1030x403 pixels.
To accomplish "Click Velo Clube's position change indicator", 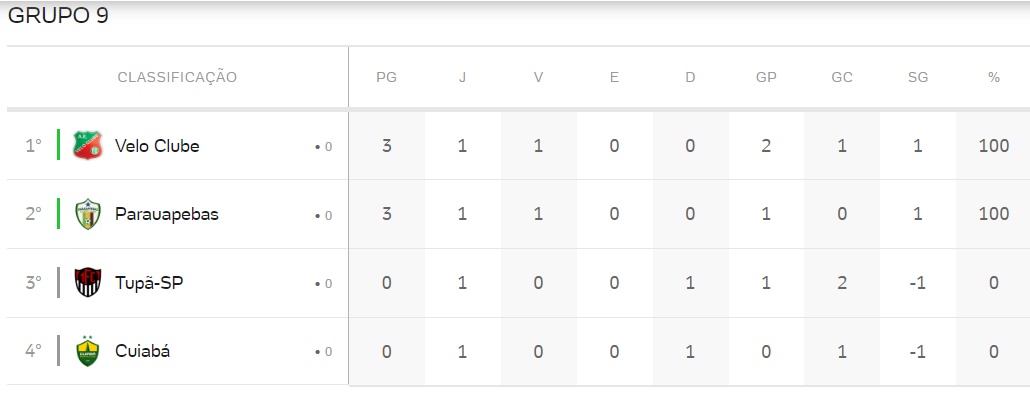I will pos(323,147).
